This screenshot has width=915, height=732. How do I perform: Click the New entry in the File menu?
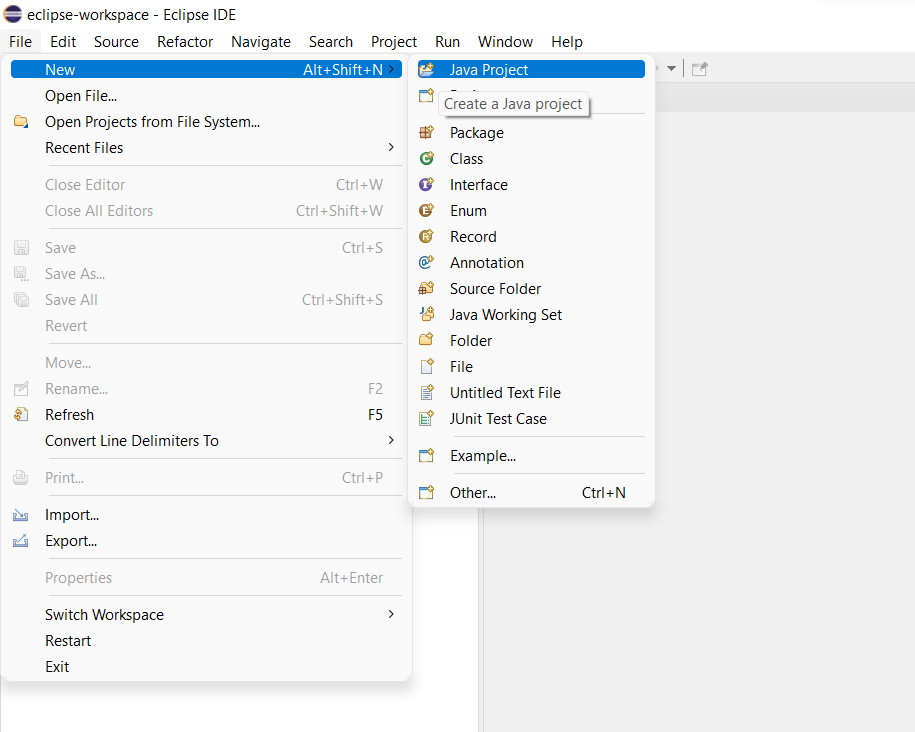click(x=207, y=69)
